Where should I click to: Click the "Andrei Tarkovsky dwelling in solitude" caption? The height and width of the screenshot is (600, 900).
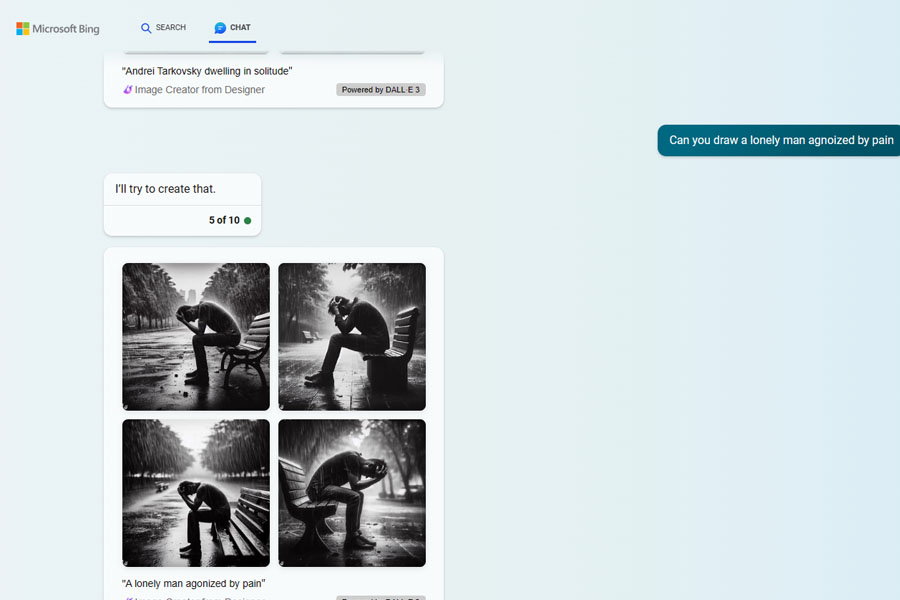pos(207,71)
